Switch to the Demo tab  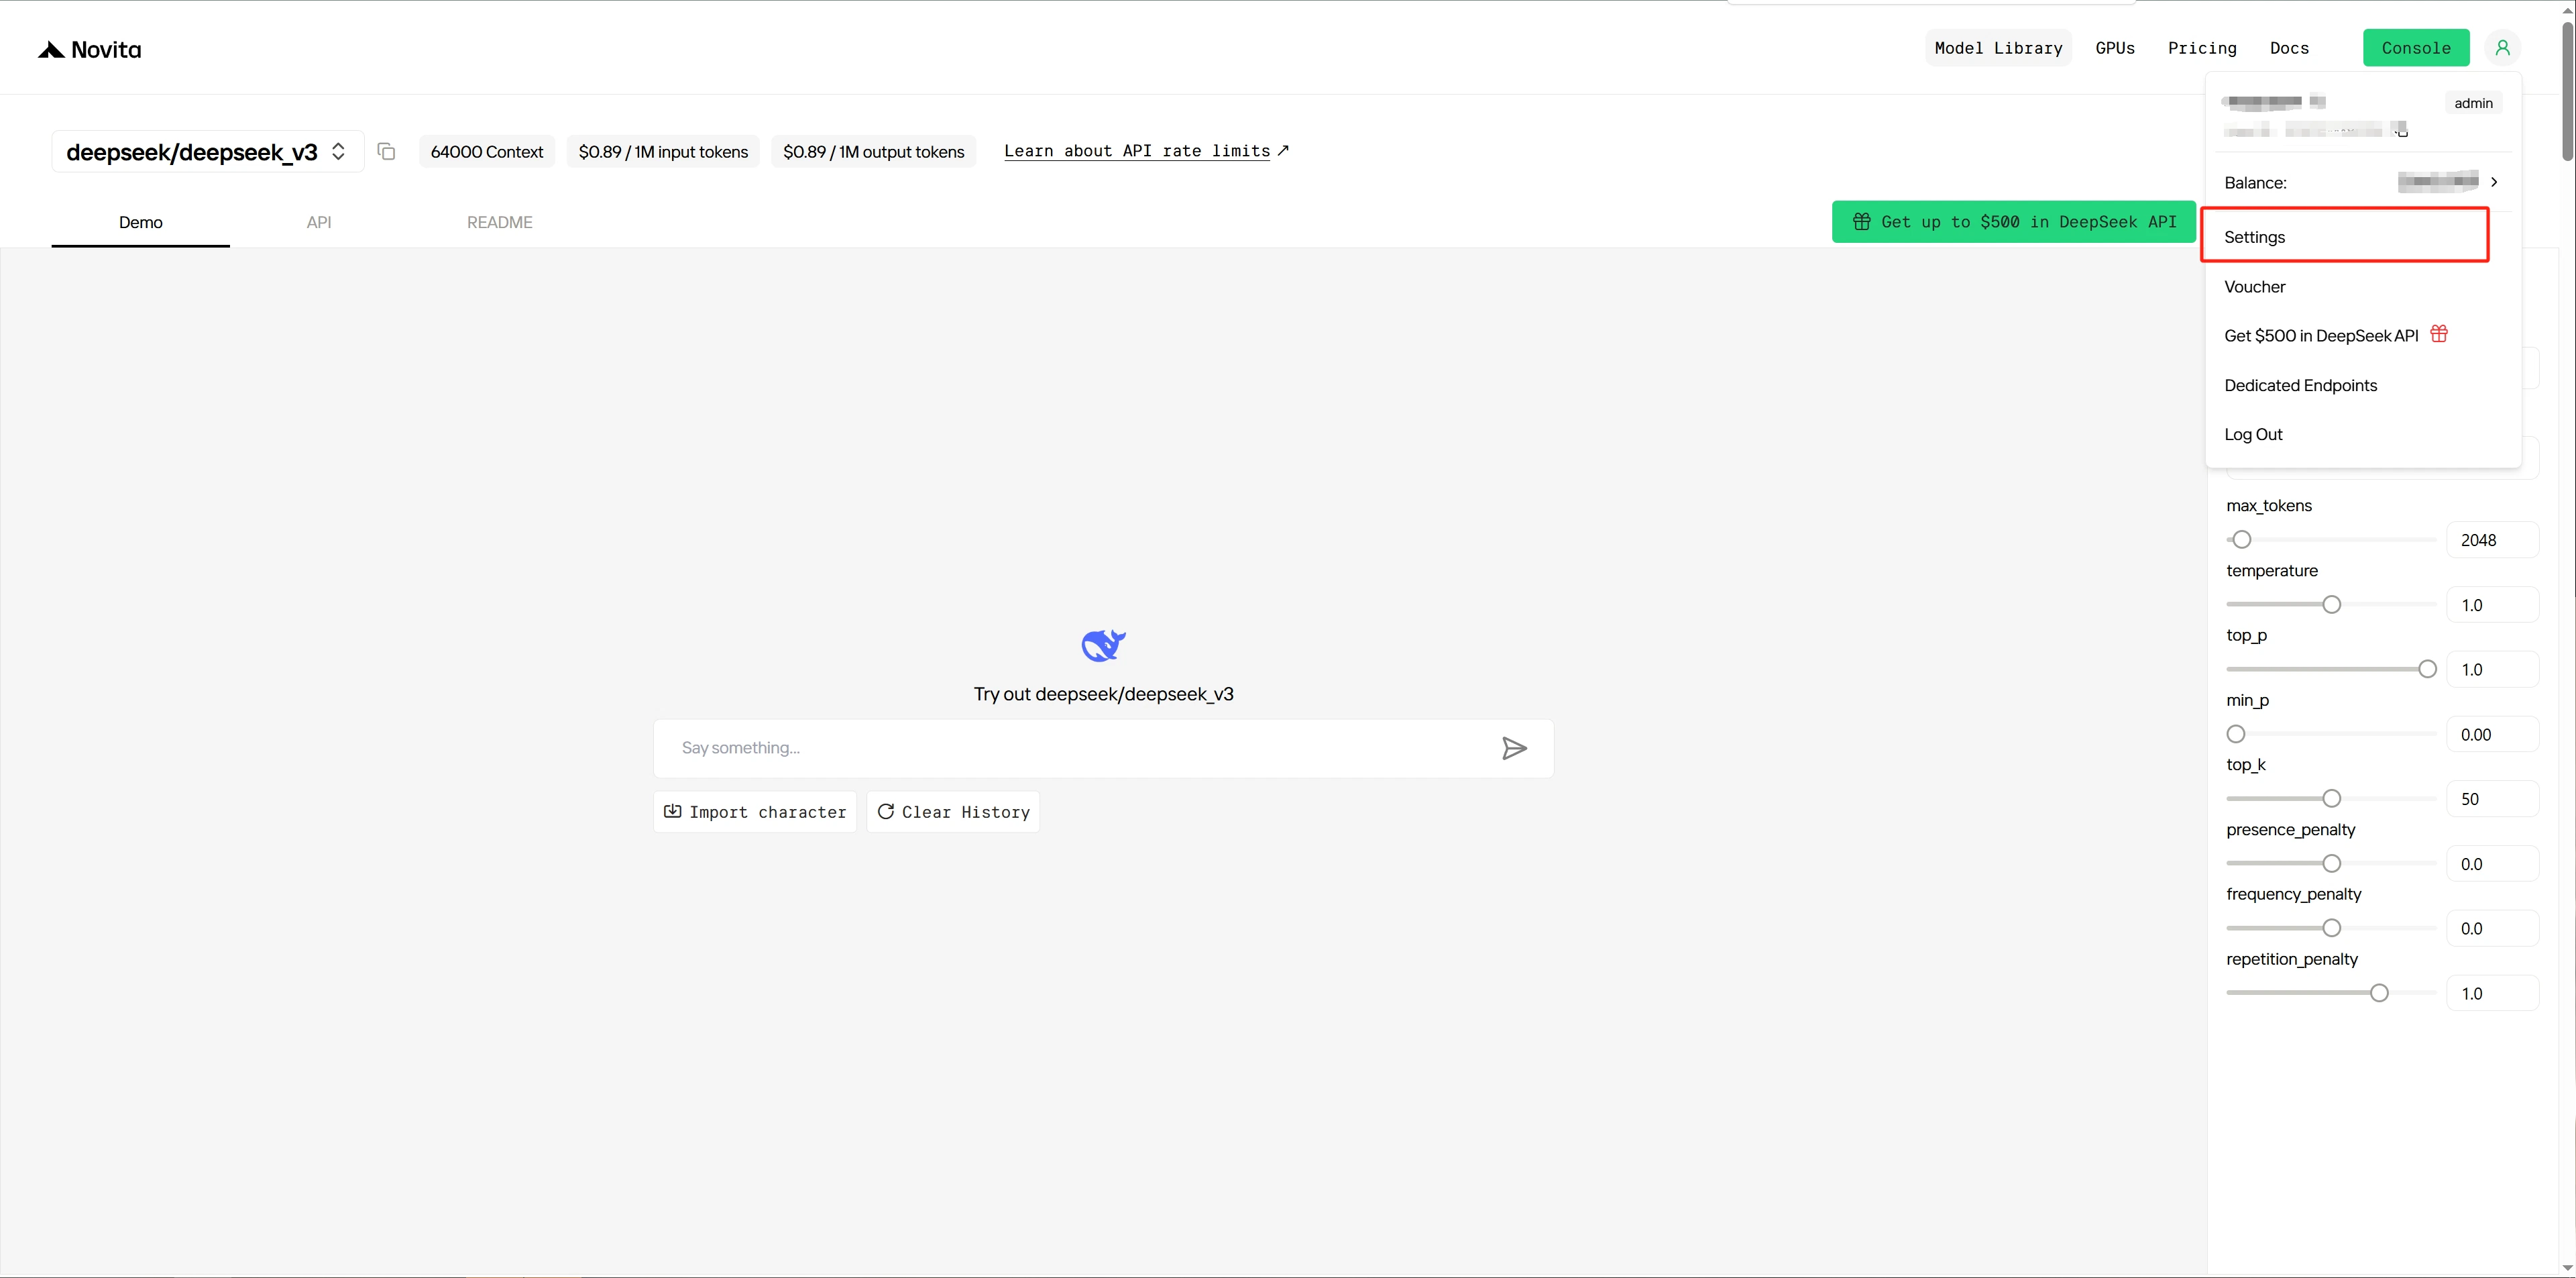[141, 222]
